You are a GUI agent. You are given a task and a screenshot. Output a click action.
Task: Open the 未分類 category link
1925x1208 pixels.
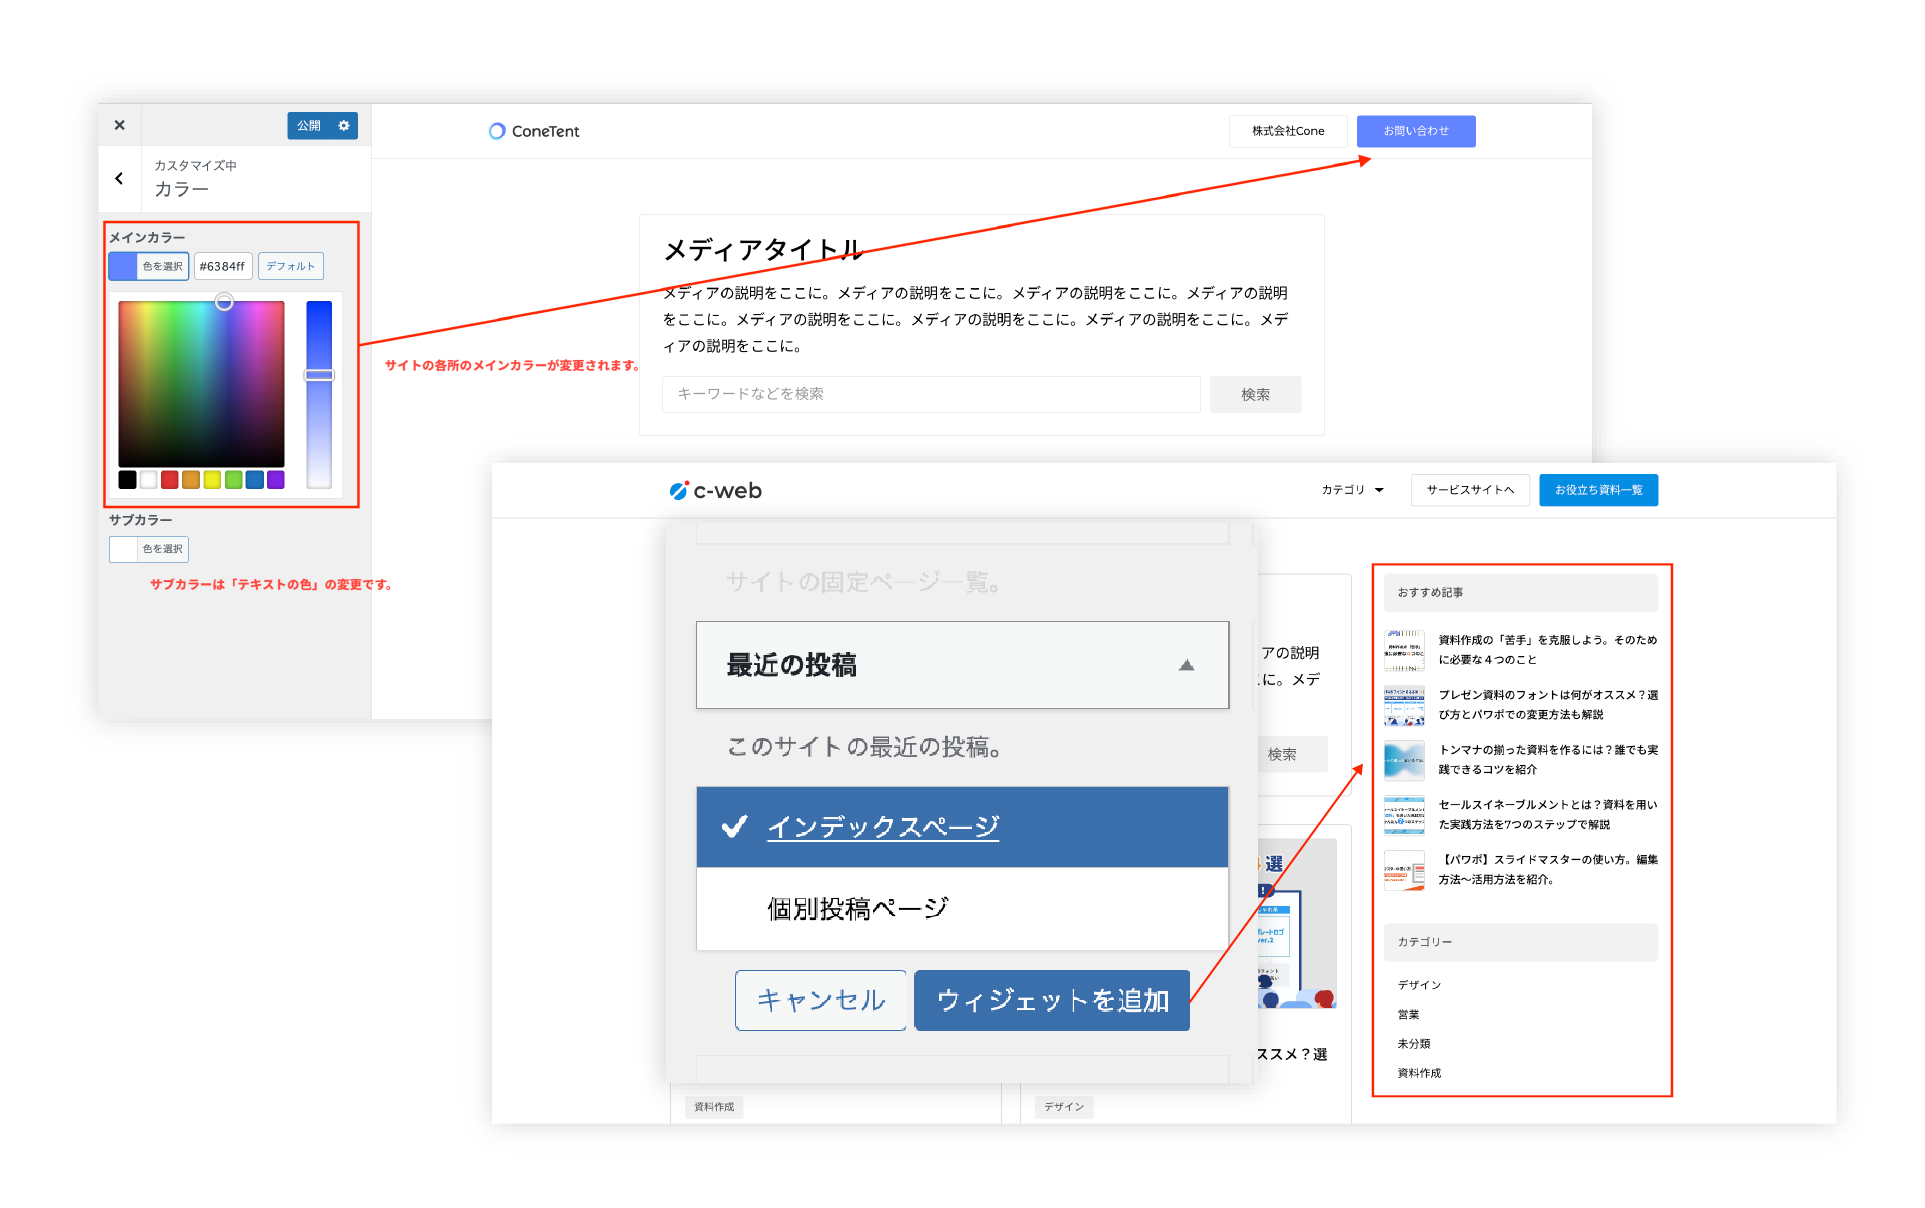point(1413,1044)
